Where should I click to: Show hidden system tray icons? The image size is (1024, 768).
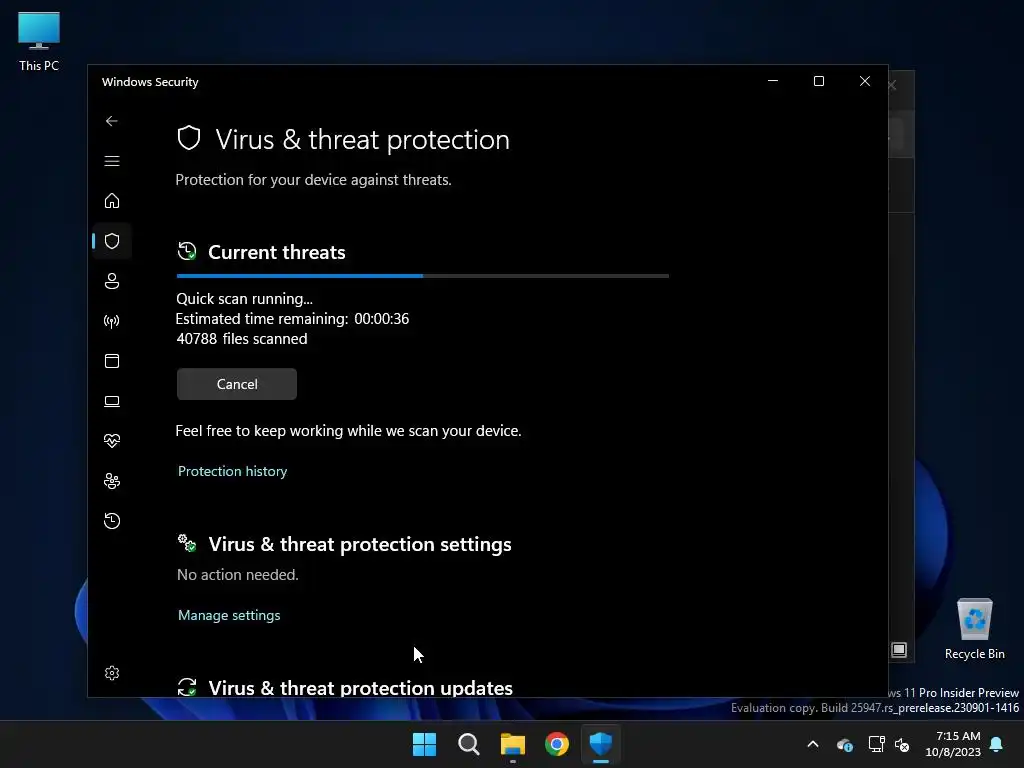tap(813, 744)
